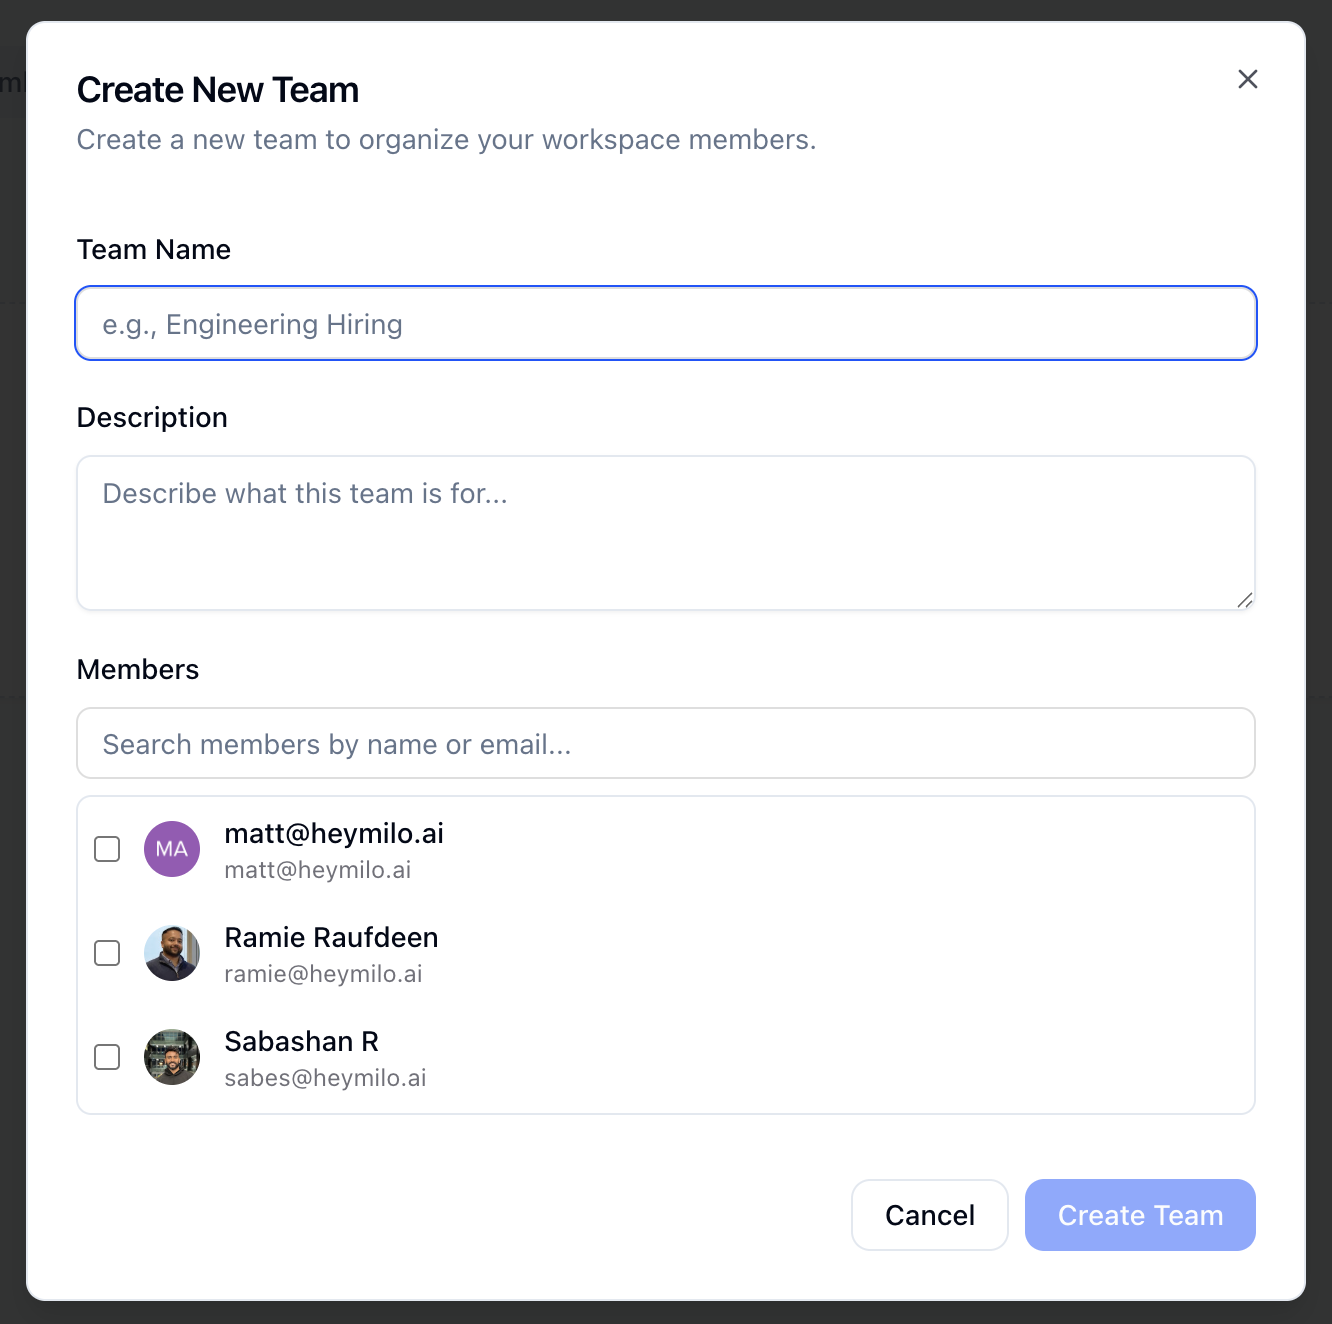Click the Team Name field label
The image size is (1332, 1324).
pos(154,249)
